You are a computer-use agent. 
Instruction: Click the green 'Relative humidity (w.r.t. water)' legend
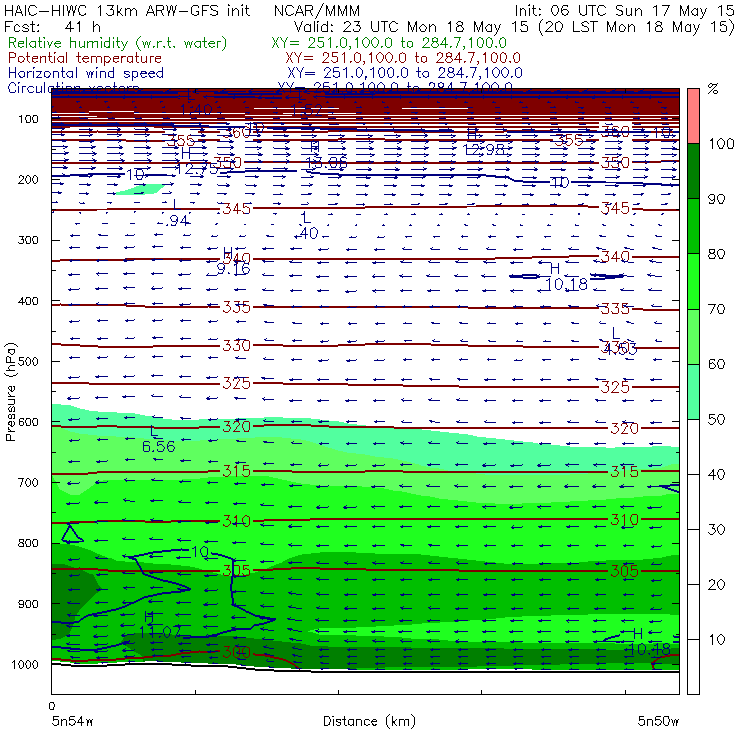117,43
